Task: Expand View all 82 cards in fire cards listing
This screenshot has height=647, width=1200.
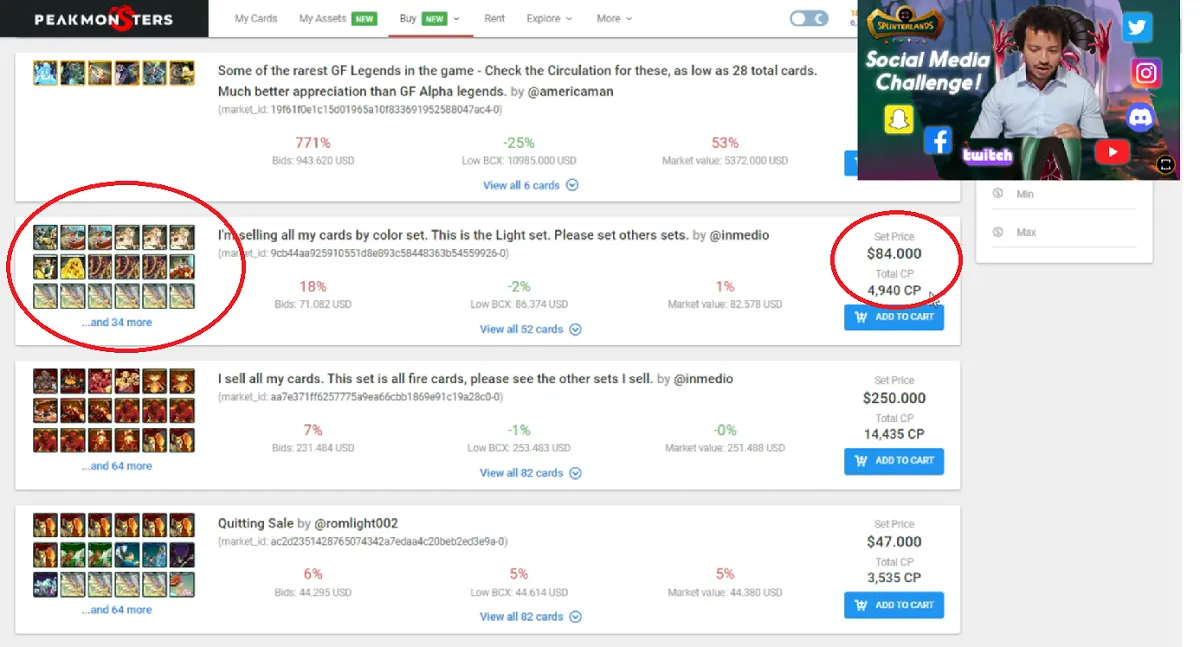Action: pyautogui.click(x=530, y=473)
